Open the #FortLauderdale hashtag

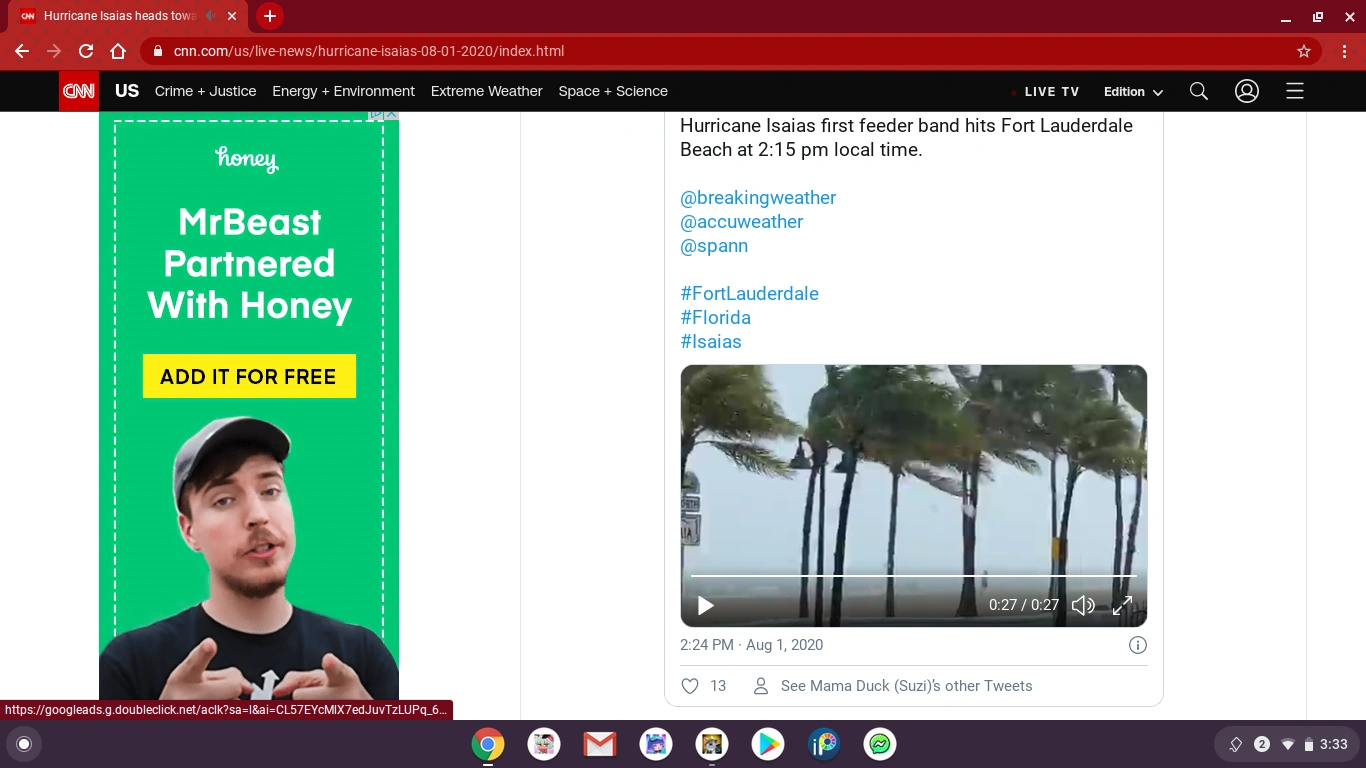pyautogui.click(x=750, y=294)
